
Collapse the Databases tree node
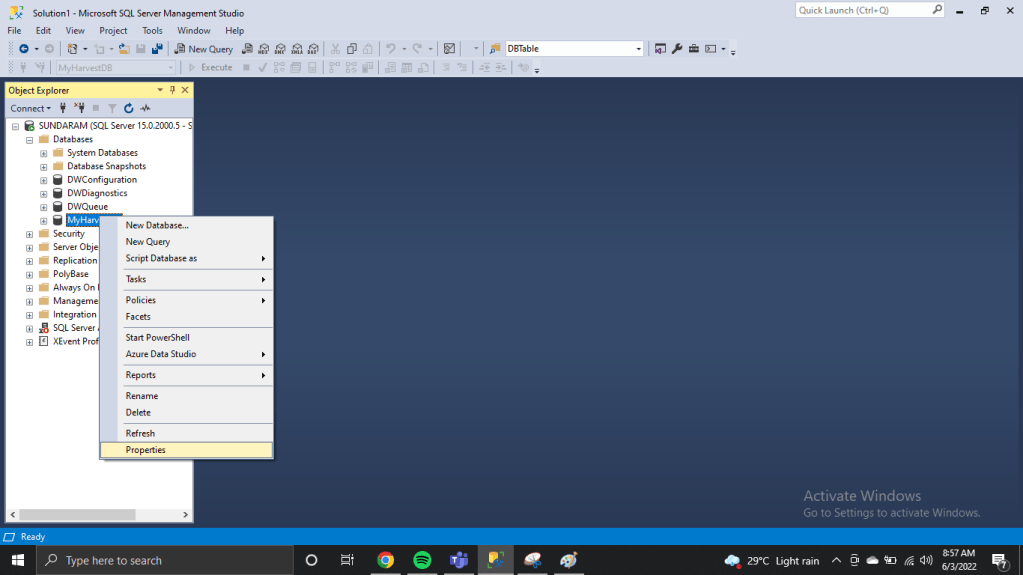click(x=30, y=140)
